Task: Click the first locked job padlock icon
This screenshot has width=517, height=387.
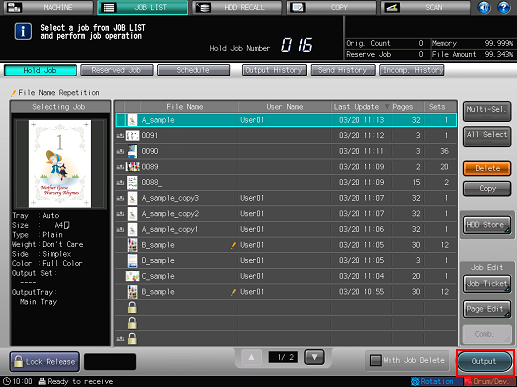Action: (132, 308)
